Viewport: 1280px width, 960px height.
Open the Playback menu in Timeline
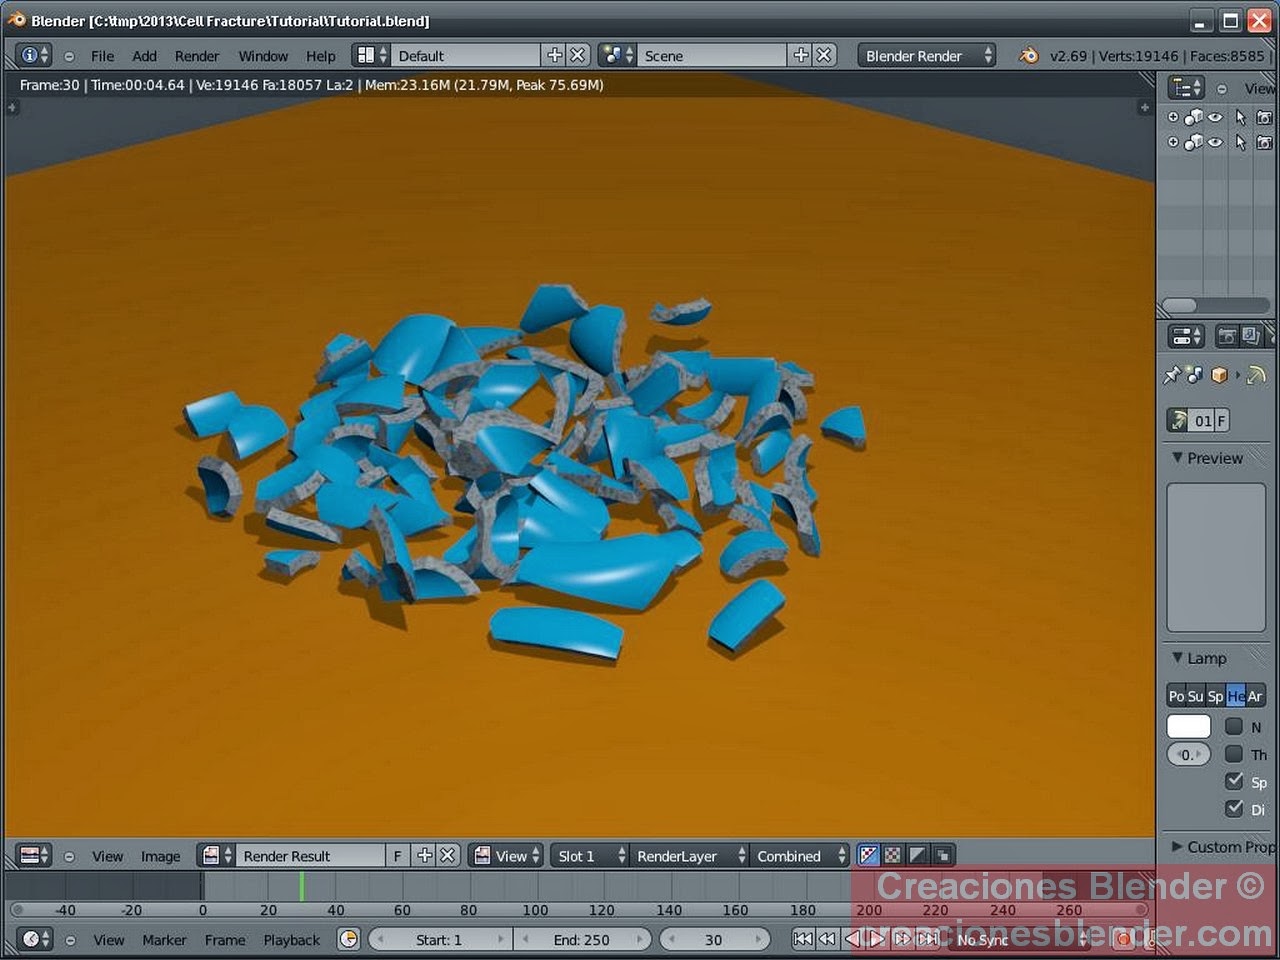(291, 939)
